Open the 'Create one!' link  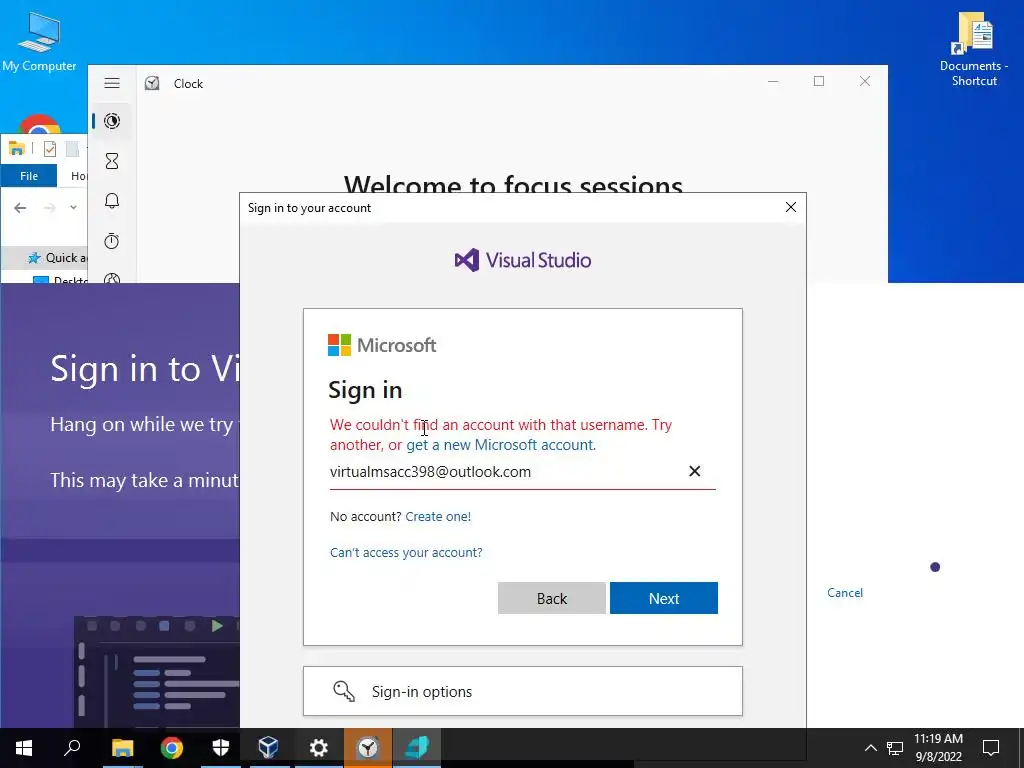click(x=438, y=517)
